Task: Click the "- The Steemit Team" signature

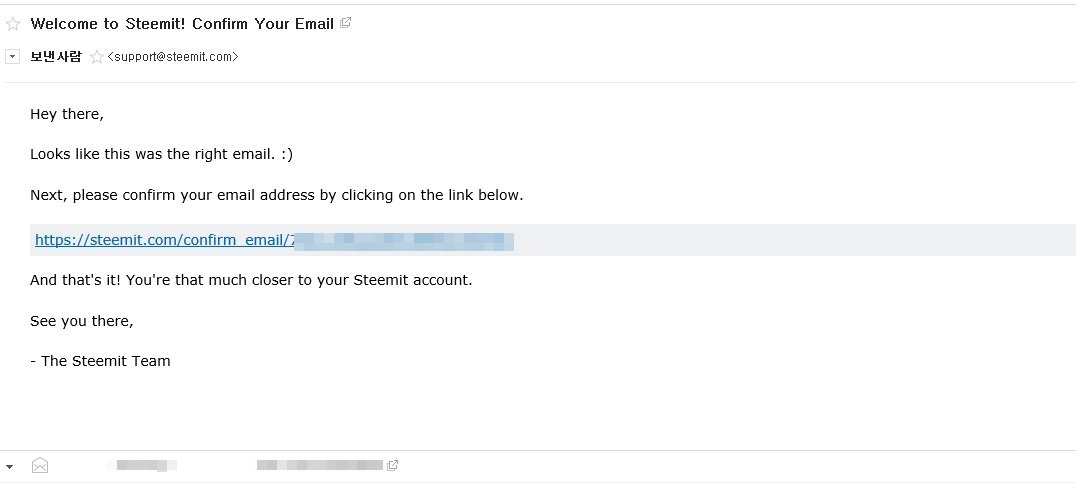Action: 100,361
